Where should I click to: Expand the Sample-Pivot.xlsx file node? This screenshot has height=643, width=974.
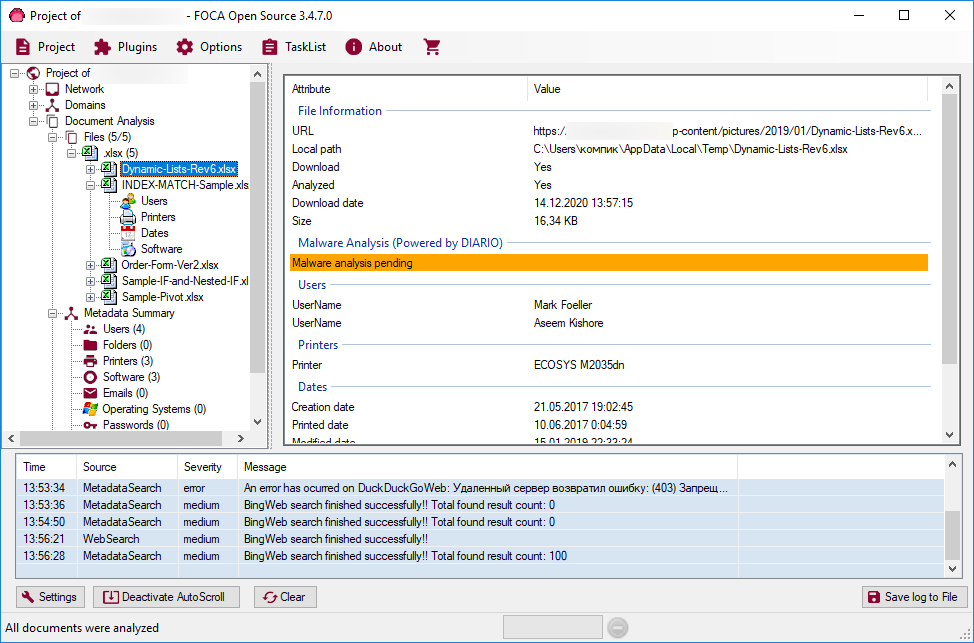click(x=91, y=298)
